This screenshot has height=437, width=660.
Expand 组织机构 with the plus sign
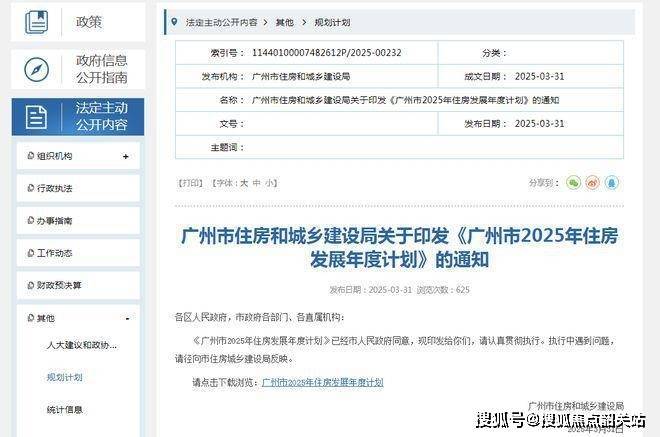(x=125, y=156)
